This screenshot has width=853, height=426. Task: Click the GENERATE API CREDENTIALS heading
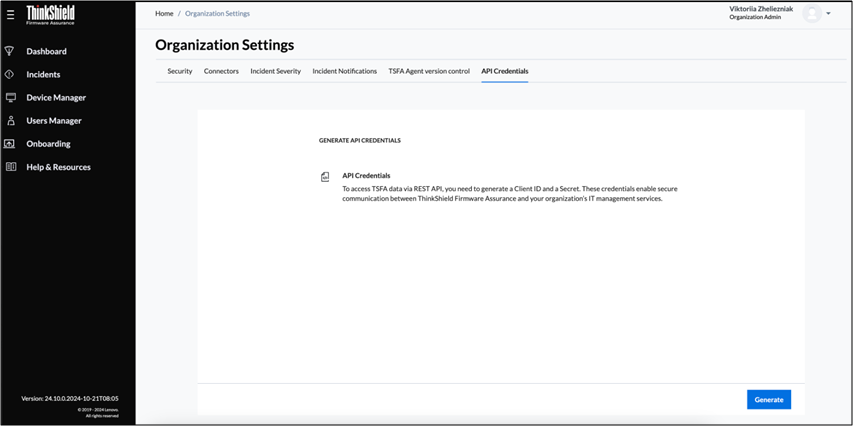pos(360,140)
